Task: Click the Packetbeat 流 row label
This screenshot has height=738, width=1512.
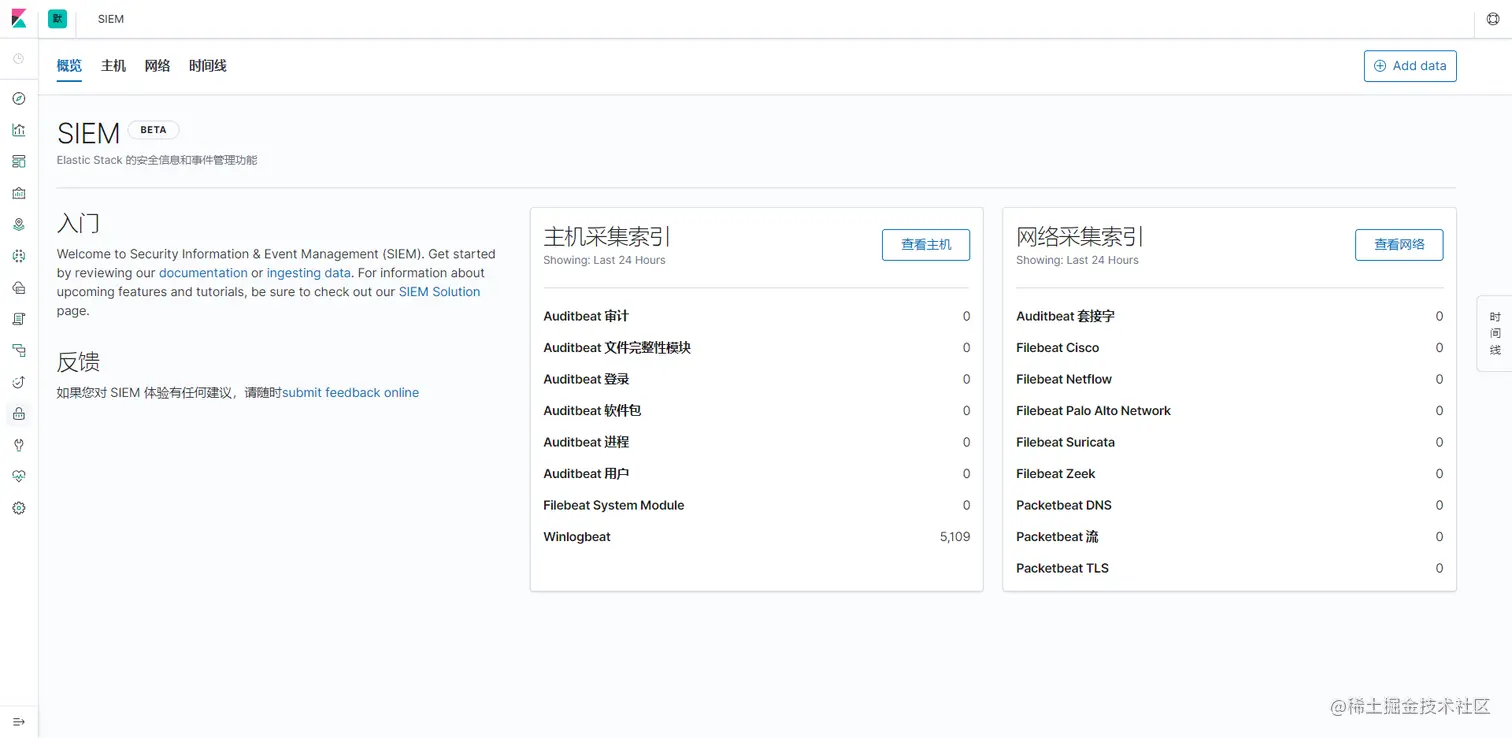Action: point(1057,537)
